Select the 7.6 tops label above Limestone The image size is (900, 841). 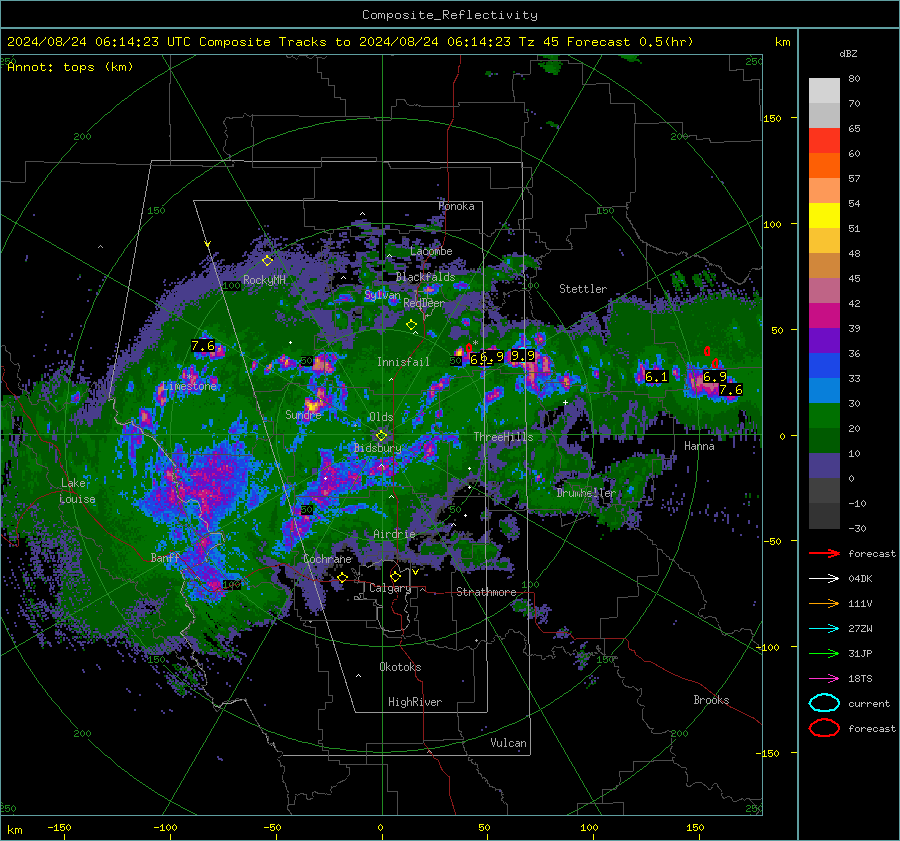coord(203,346)
